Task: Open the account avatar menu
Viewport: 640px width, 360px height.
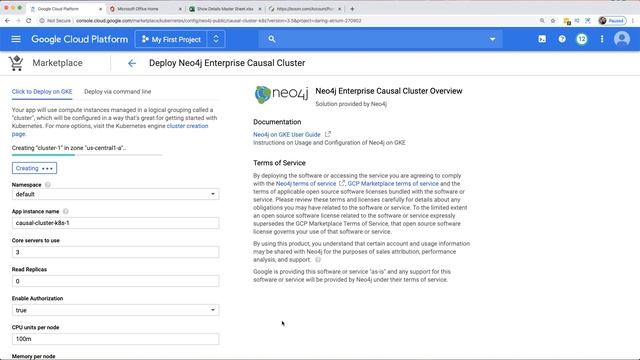Action: [622, 39]
